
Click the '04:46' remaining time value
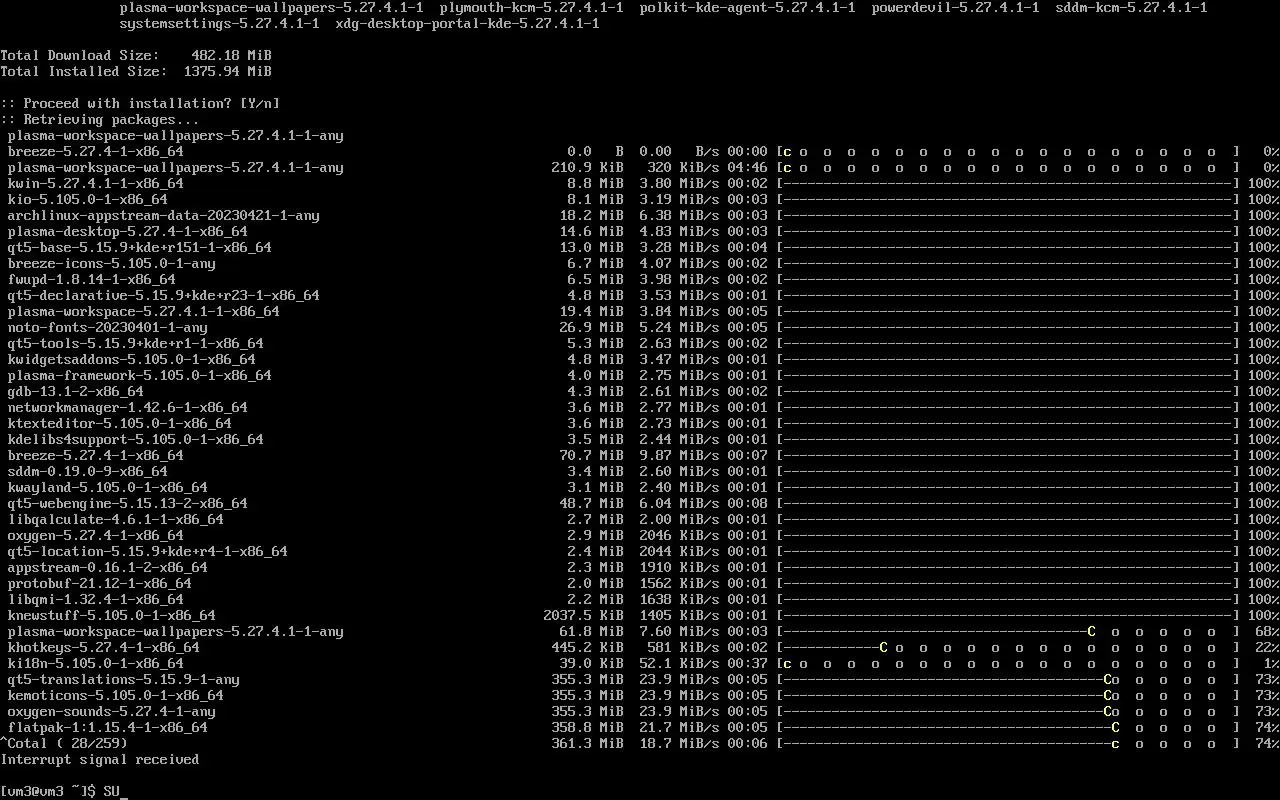(x=748, y=168)
